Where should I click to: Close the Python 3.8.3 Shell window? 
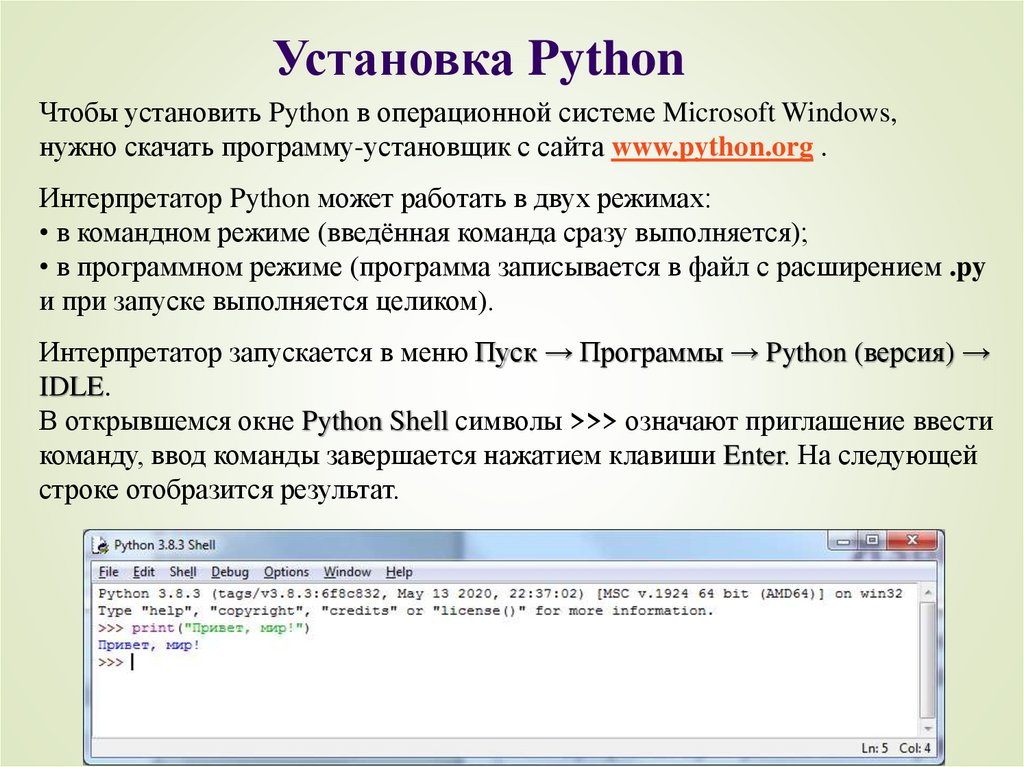click(x=913, y=540)
